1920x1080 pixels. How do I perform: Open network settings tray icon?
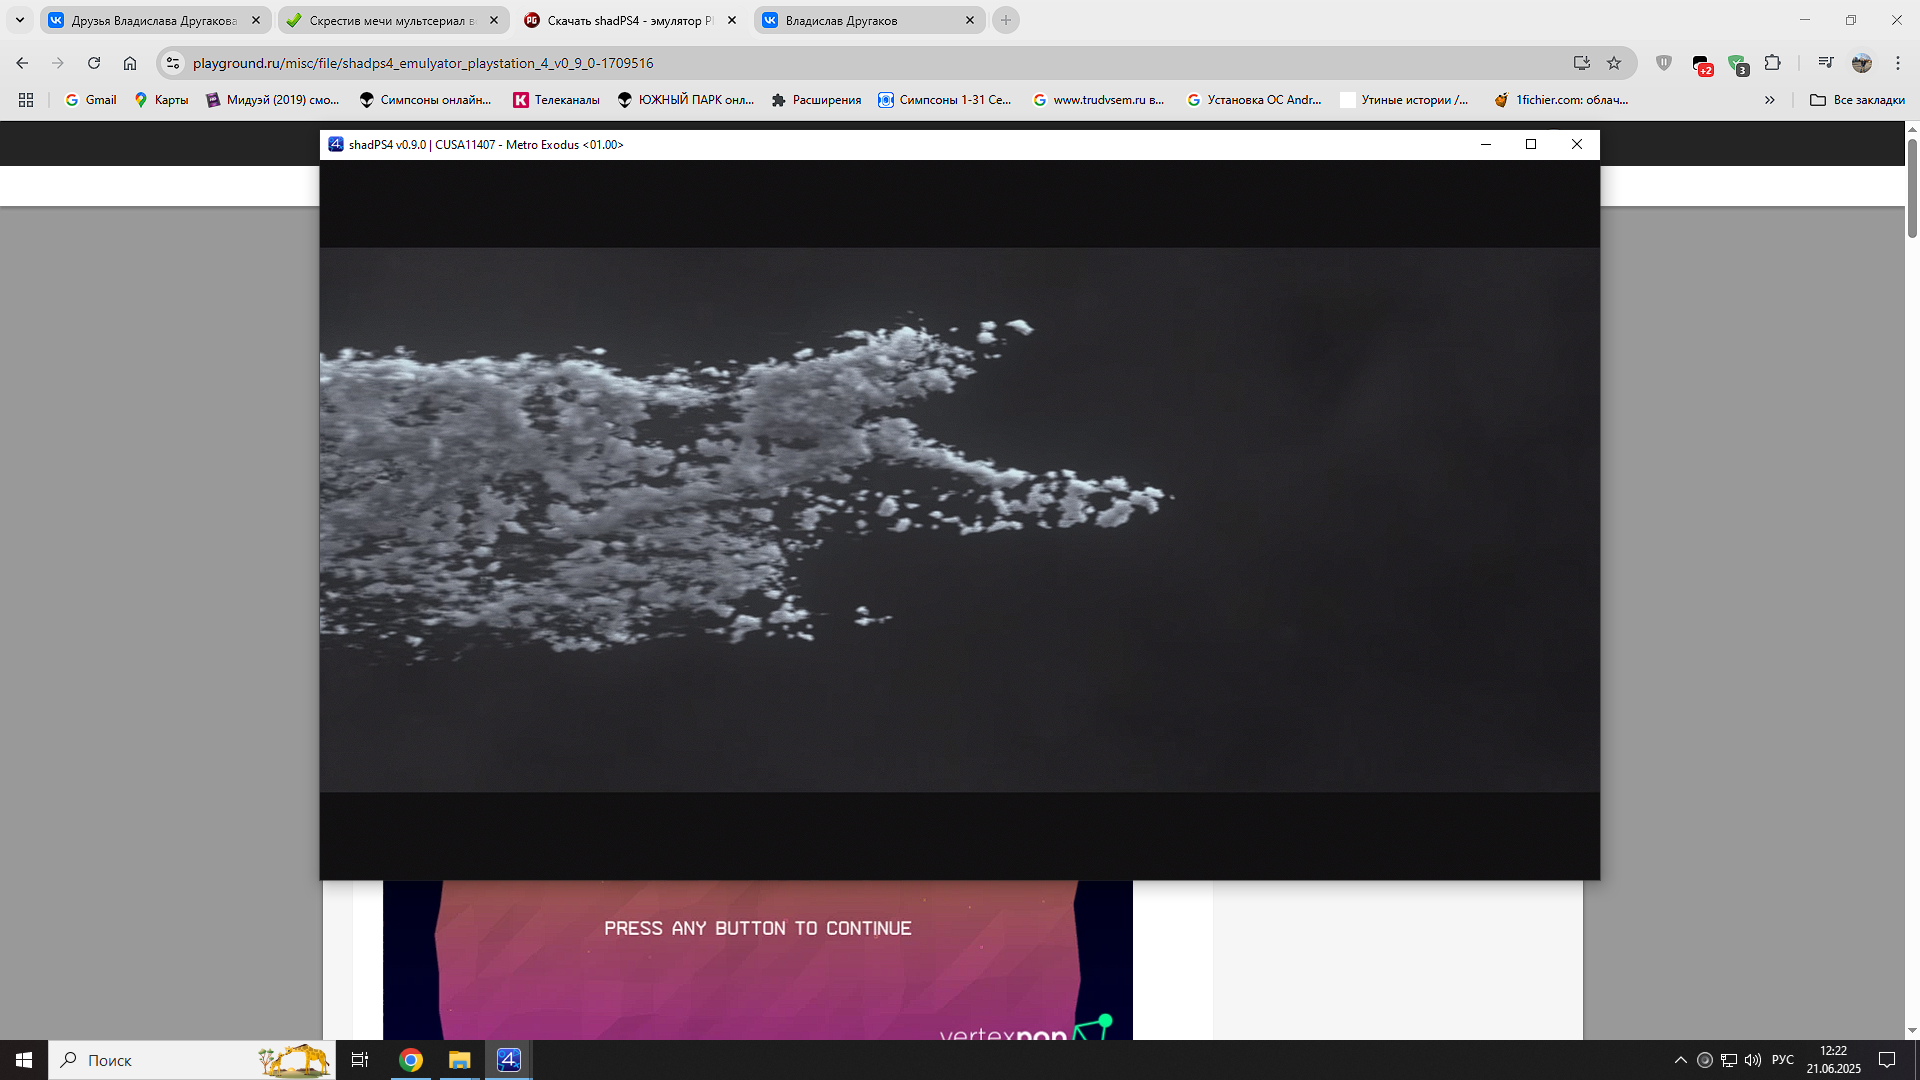[1729, 1060]
